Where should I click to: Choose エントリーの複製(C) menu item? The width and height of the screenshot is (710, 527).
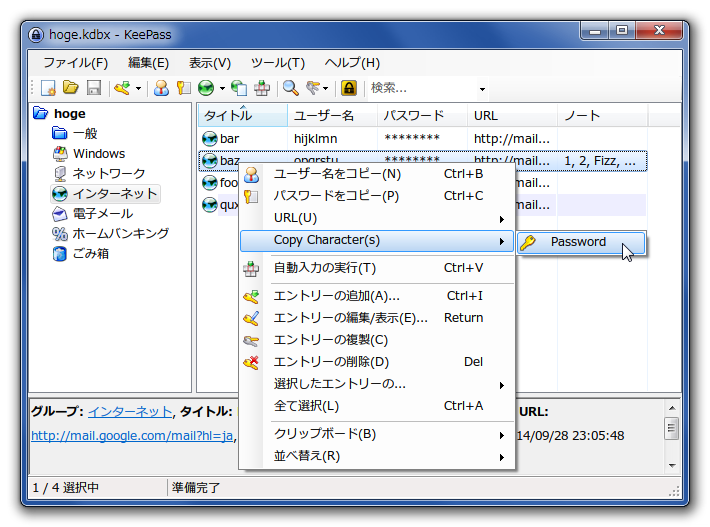[377, 340]
